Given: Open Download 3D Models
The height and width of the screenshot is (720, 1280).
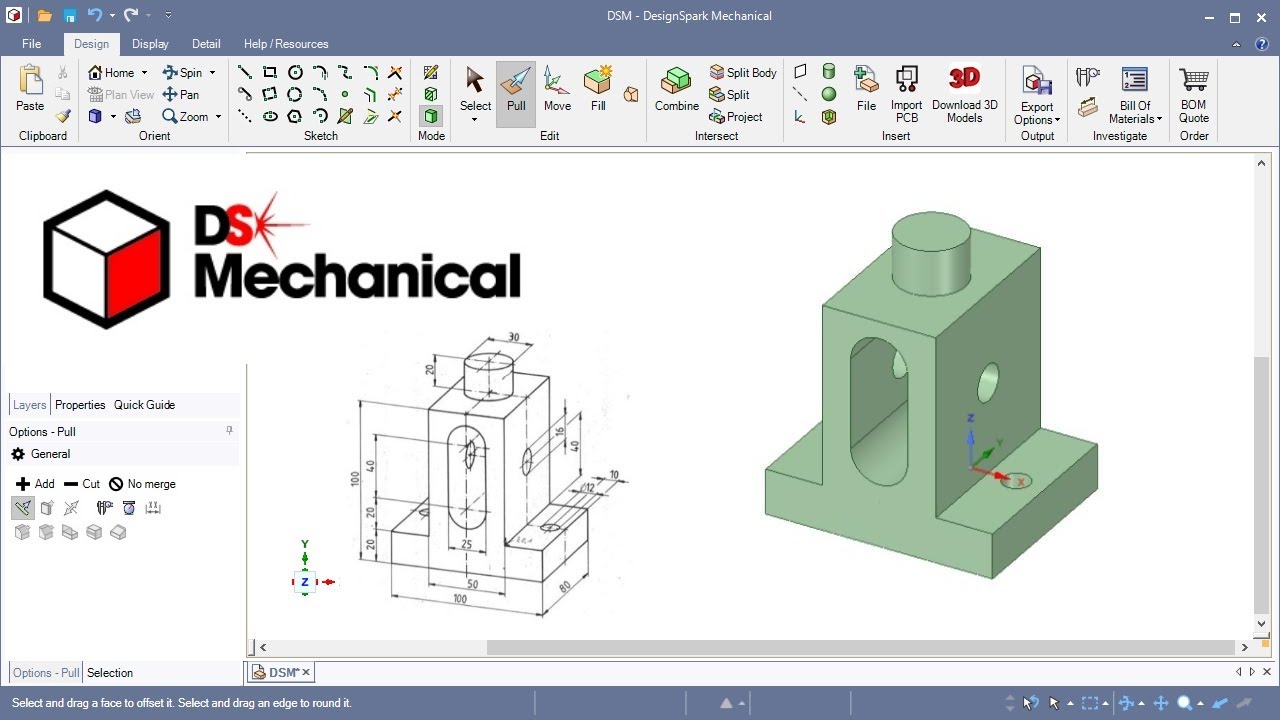Looking at the screenshot, I should 964,92.
